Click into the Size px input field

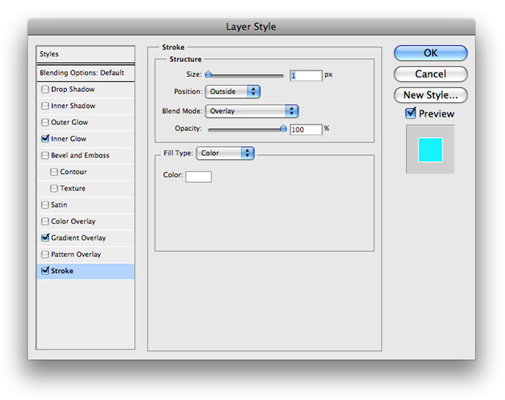[x=306, y=76]
